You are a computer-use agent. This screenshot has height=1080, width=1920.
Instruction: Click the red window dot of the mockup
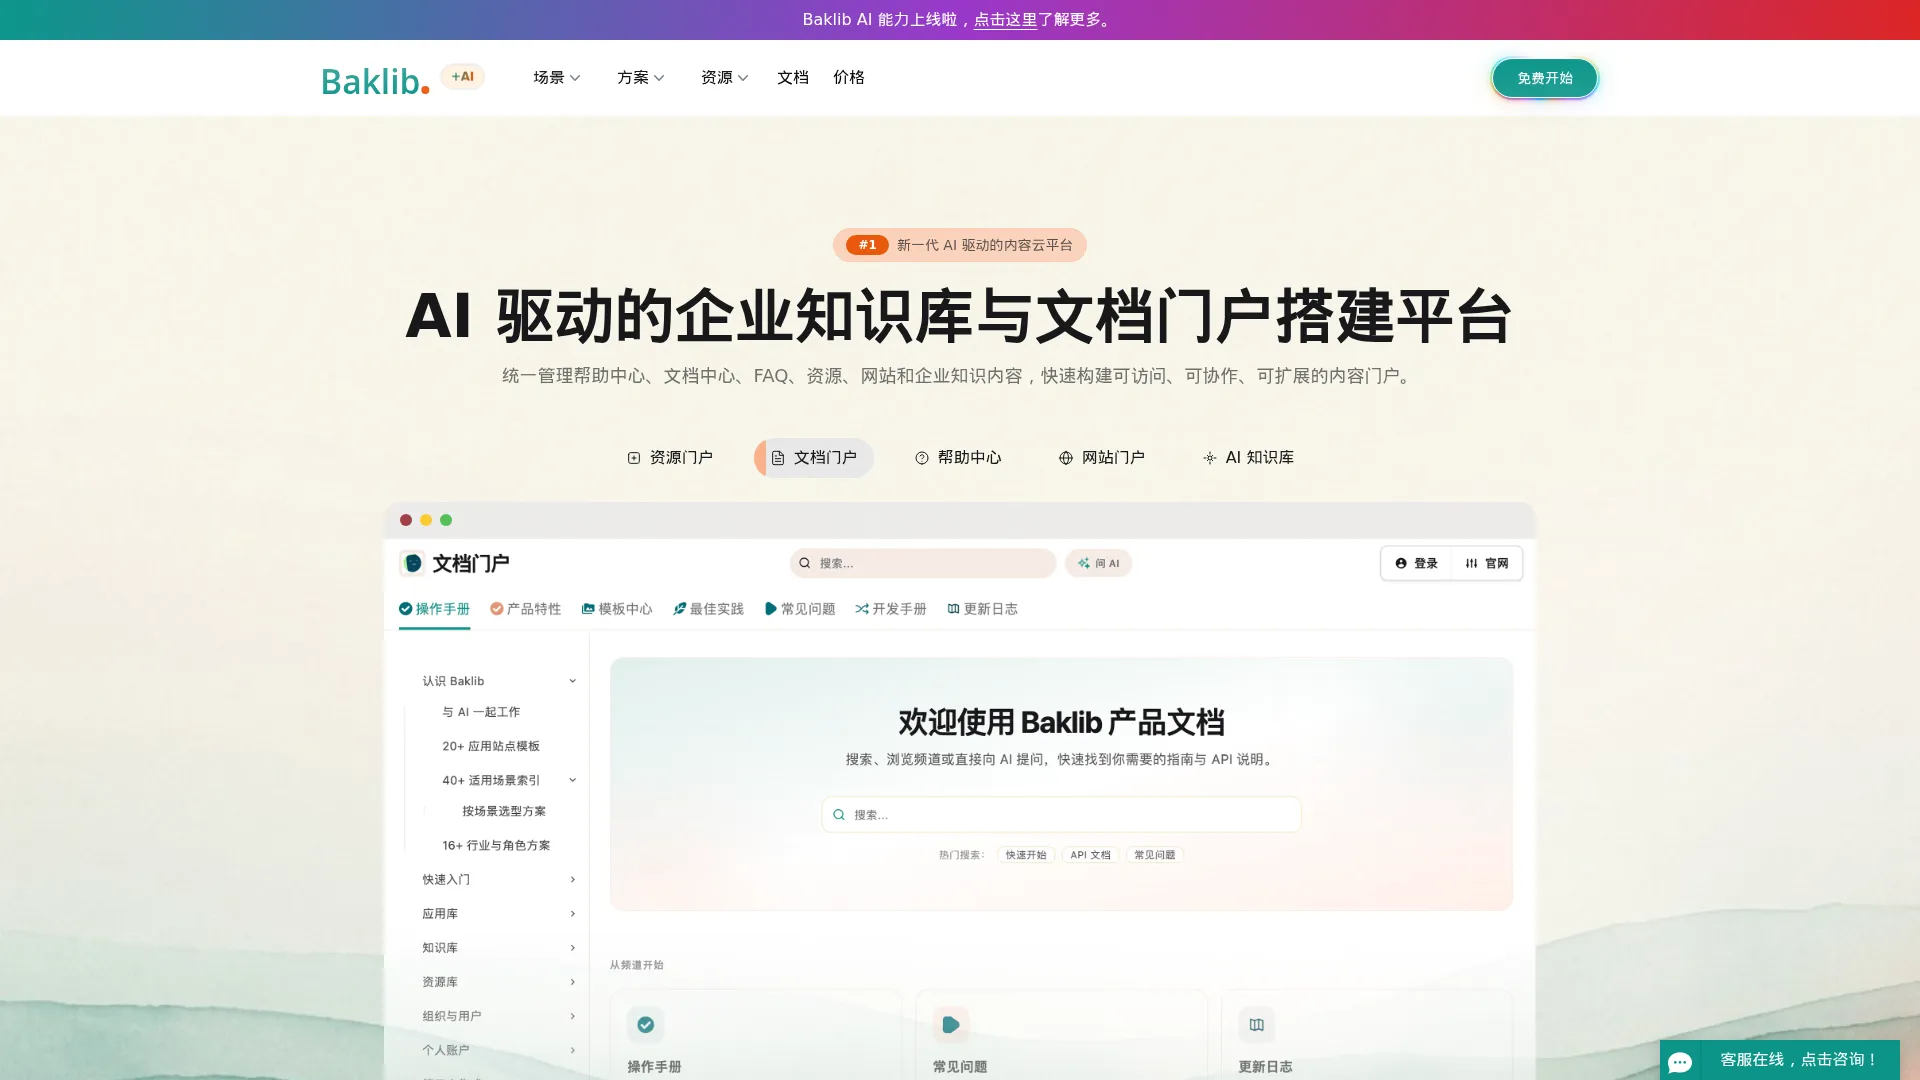coord(406,520)
